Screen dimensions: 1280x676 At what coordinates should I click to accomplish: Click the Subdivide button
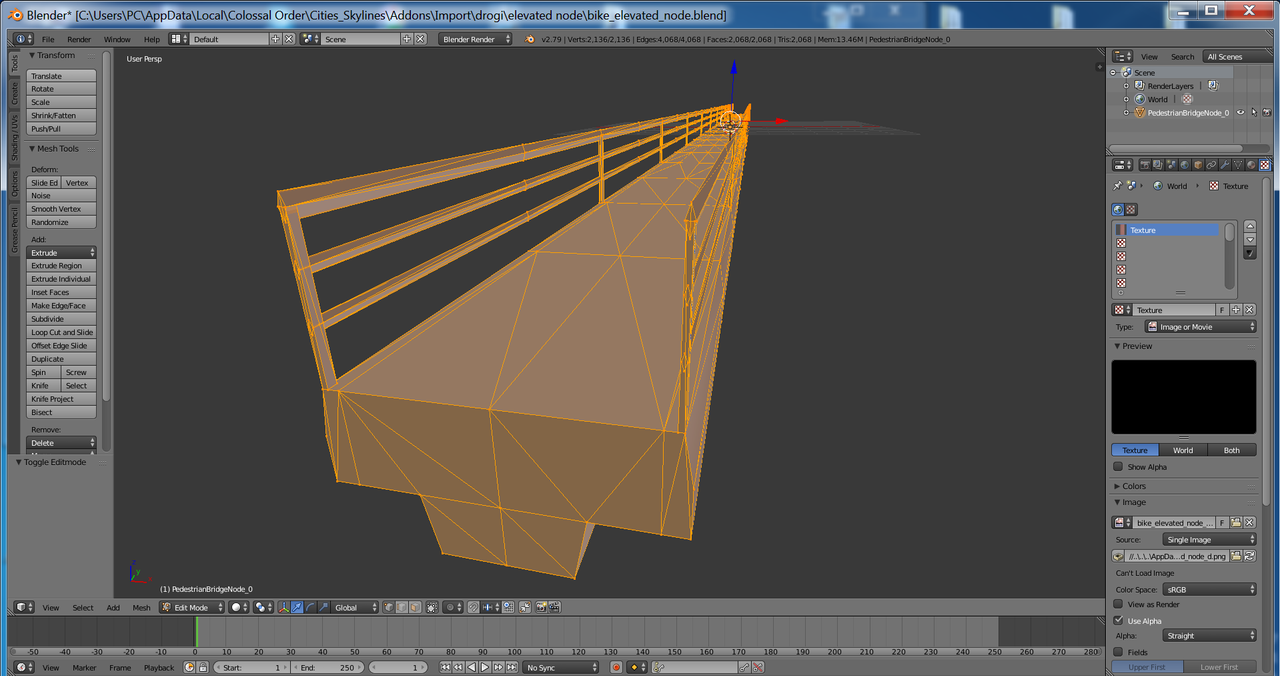click(61, 319)
